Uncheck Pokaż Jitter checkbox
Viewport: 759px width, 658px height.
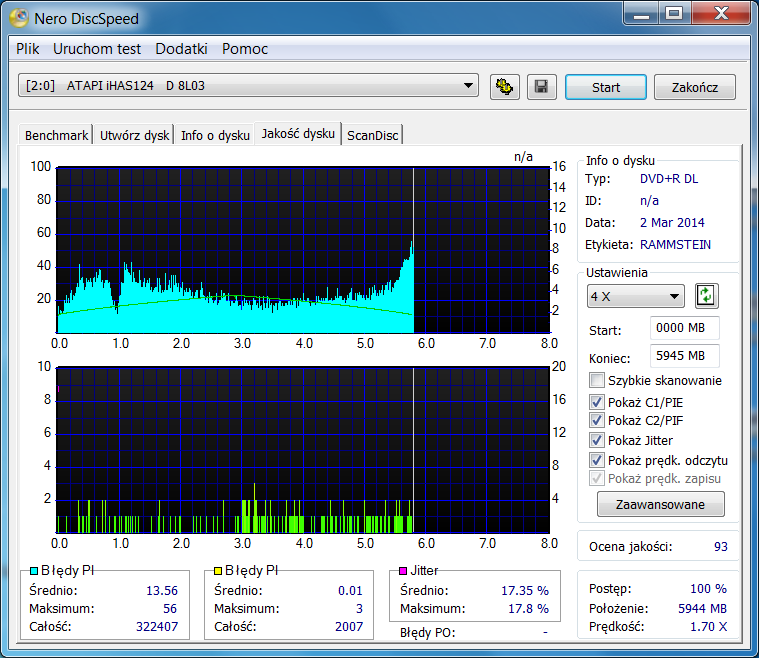coord(597,440)
